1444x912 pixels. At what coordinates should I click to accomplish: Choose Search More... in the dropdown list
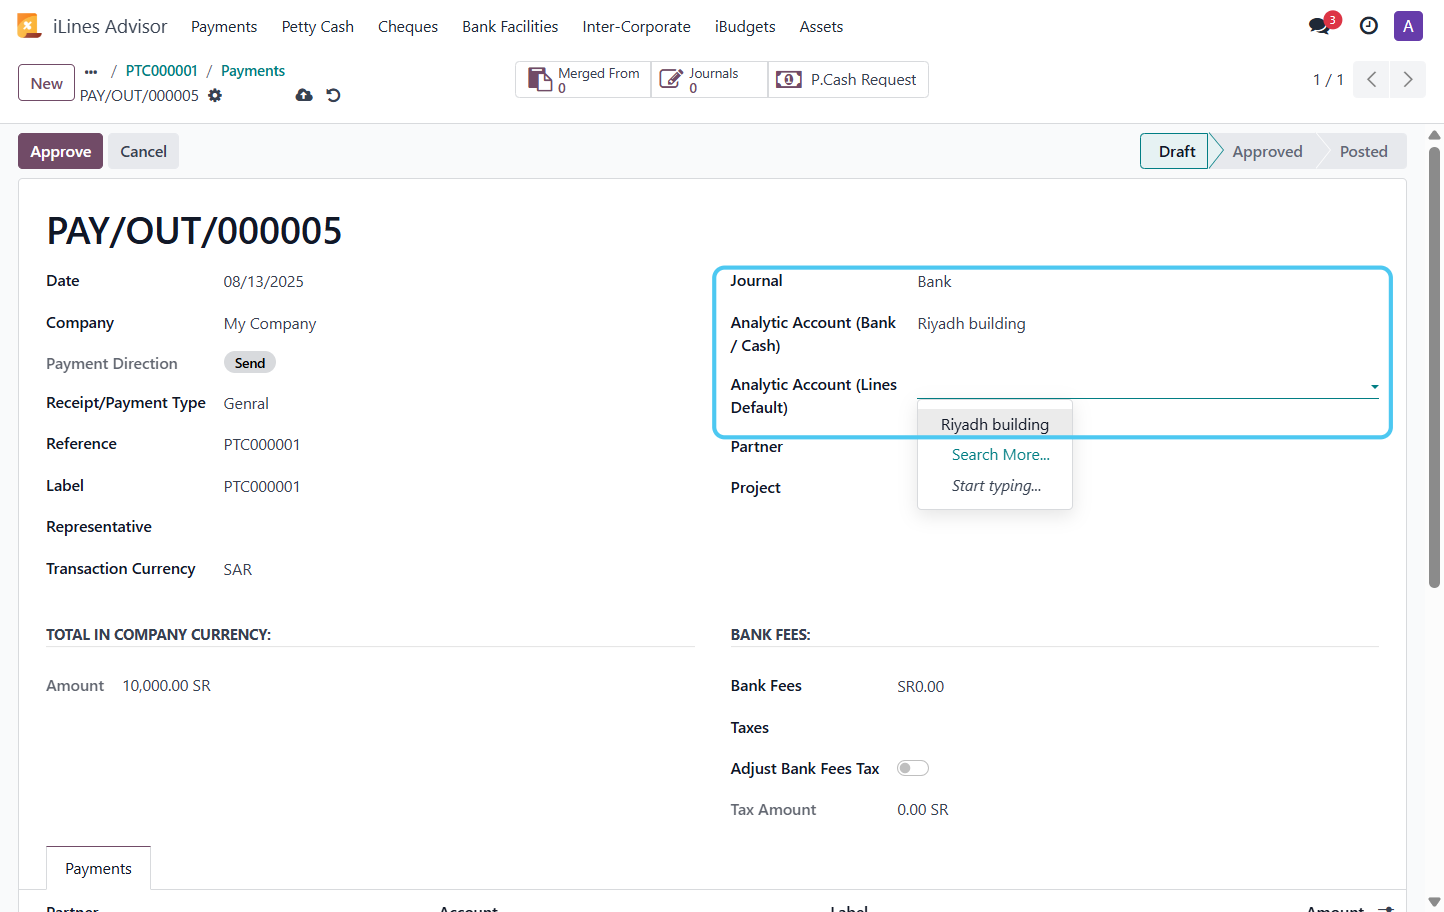pyautogui.click(x=1000, y=455)
